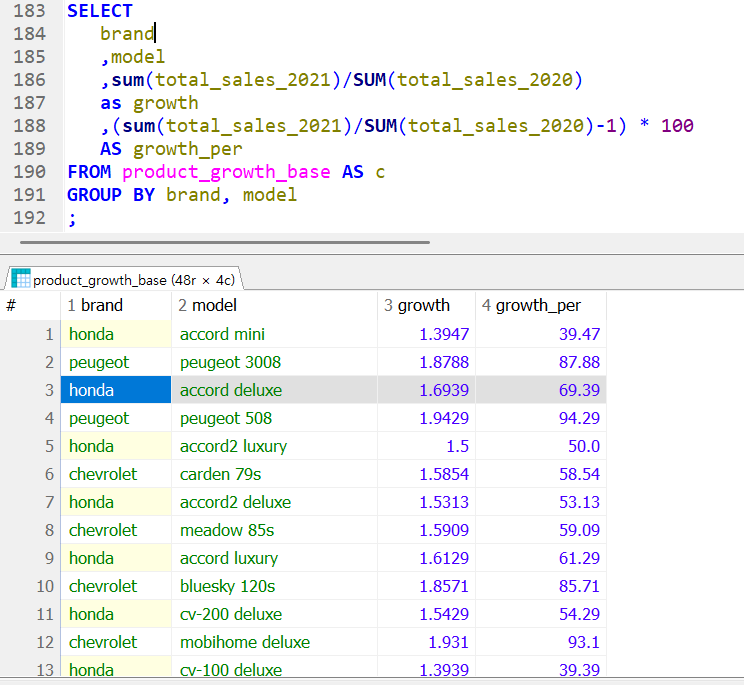Viewport: 744px width, 685px height.
Task: Click row number 11 in the grid
Action: [30, 614]
